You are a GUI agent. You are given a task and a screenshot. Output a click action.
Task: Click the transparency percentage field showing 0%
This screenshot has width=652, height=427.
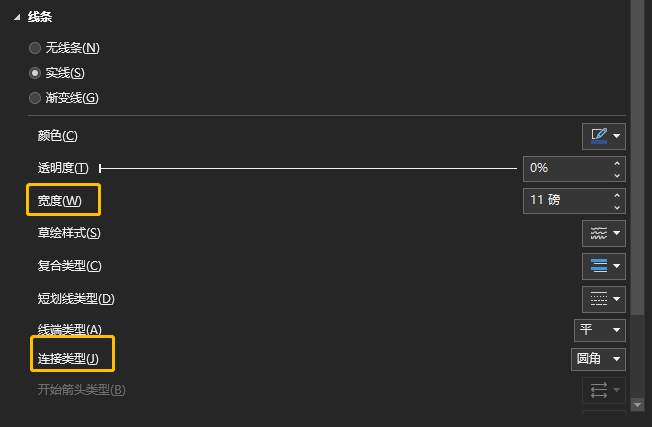pos(565,168)
